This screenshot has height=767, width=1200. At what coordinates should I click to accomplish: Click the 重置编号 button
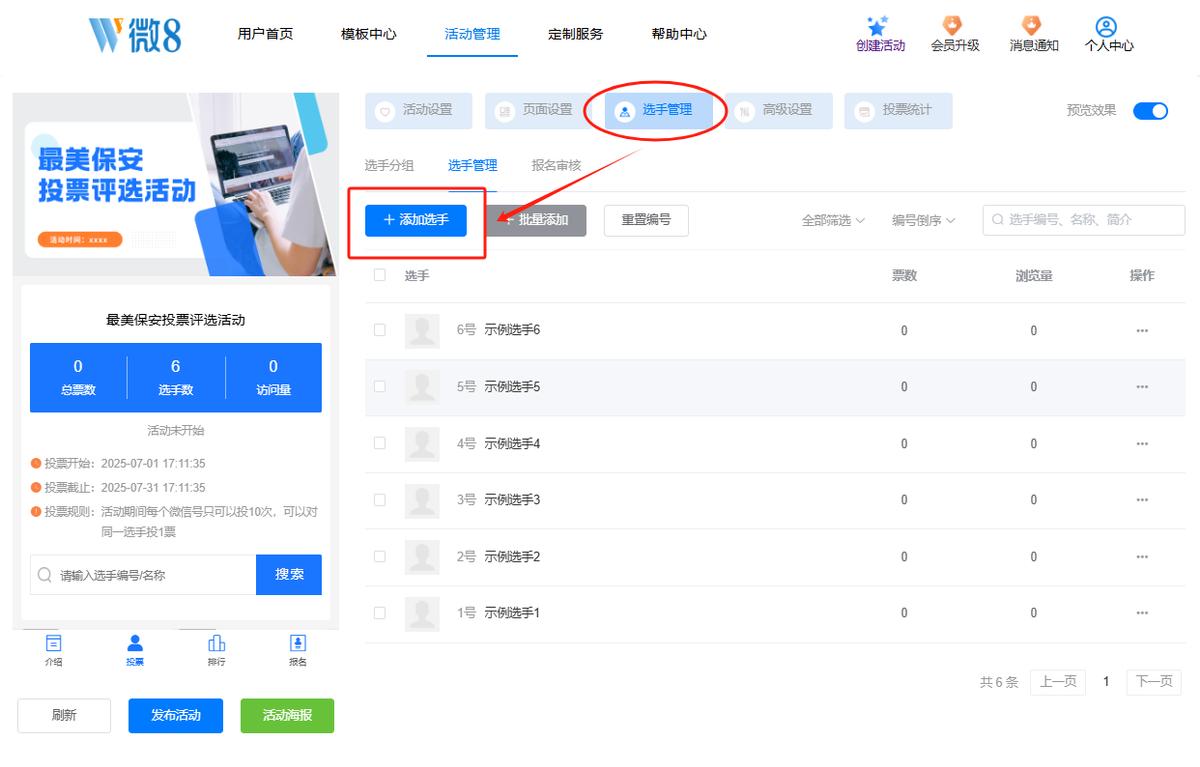click(646, 220)
